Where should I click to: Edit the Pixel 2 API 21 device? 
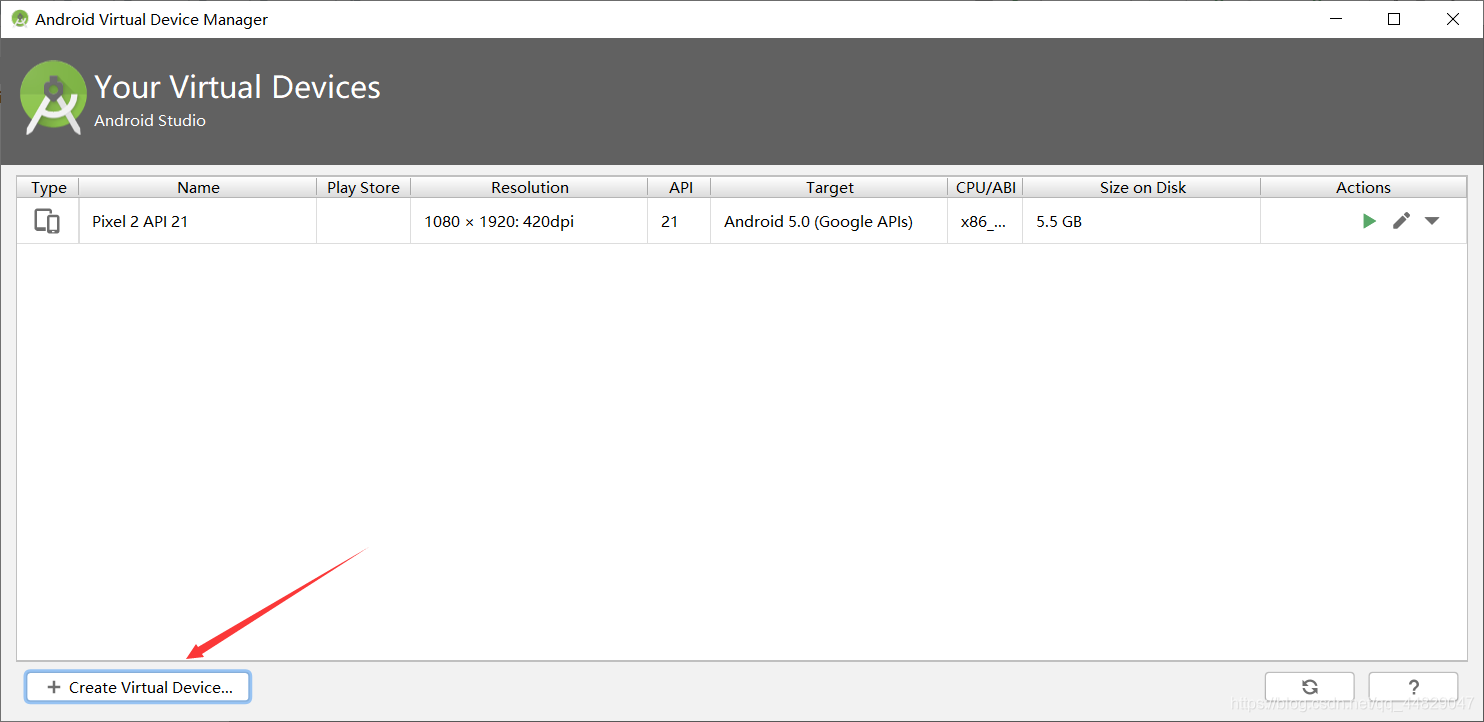coord(1401,221)
